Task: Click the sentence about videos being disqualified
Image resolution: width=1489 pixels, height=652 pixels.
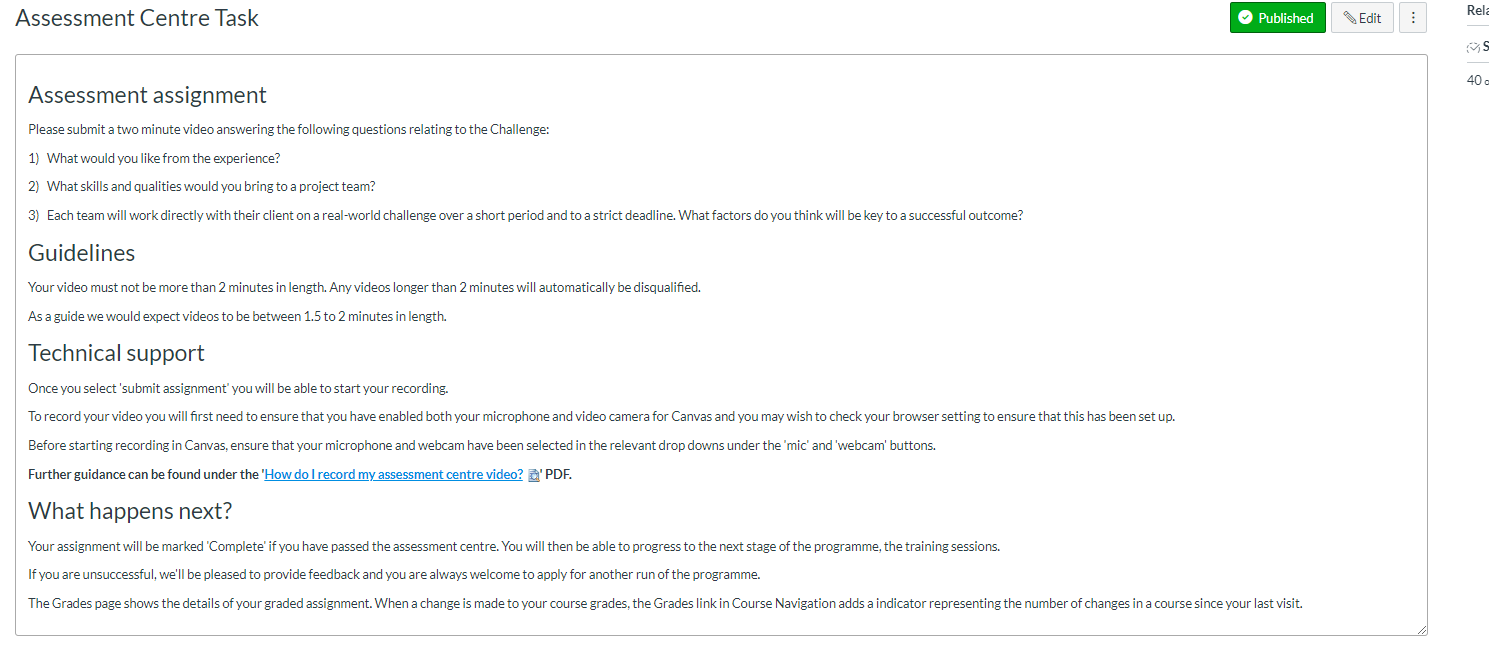Action: (364, 288)
